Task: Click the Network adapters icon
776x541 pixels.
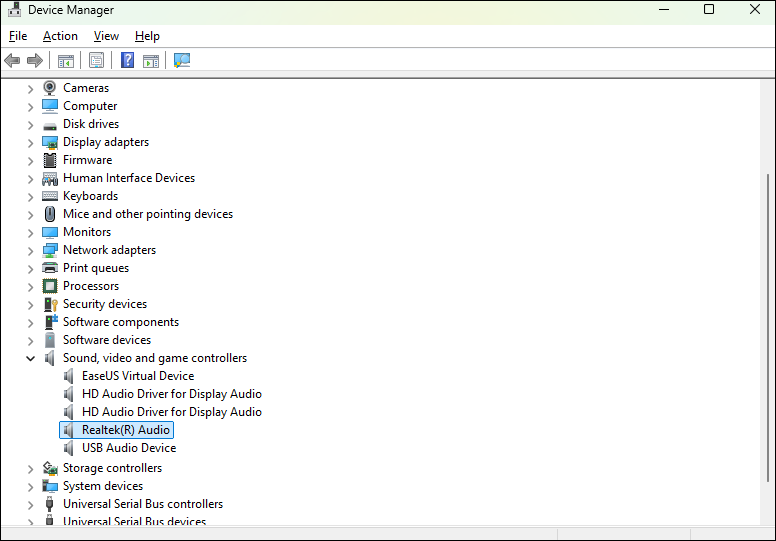Action: click(x=49, y=250)
